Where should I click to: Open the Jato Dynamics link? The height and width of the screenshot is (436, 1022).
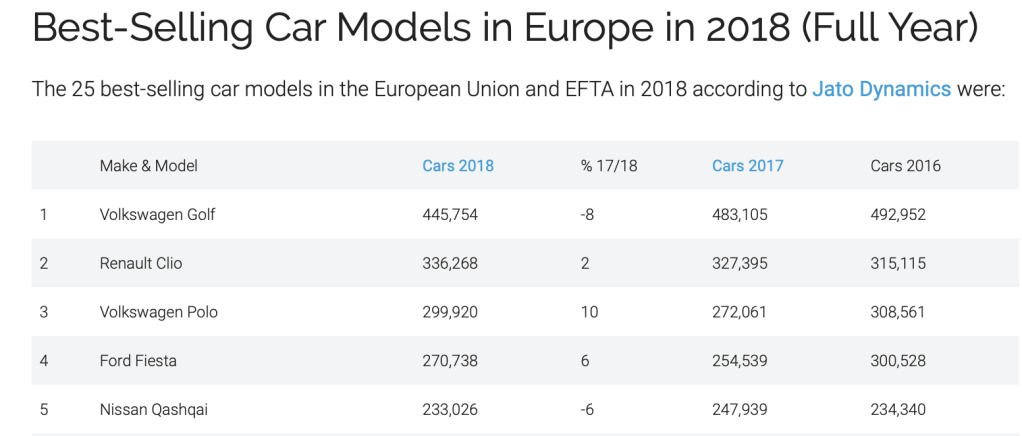click(881, 89)
